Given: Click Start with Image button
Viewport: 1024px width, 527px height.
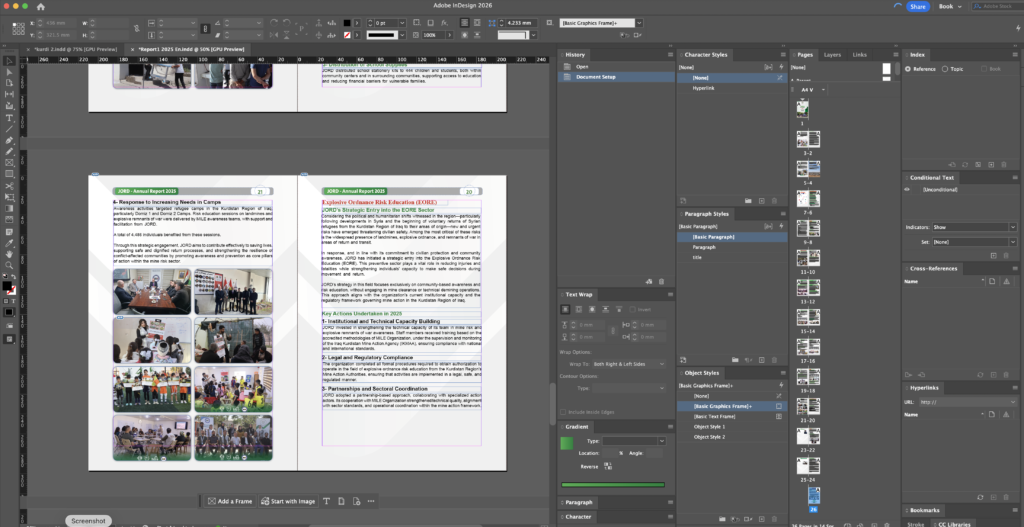Looking at the screenshot, I should click(x=286, y=501).
